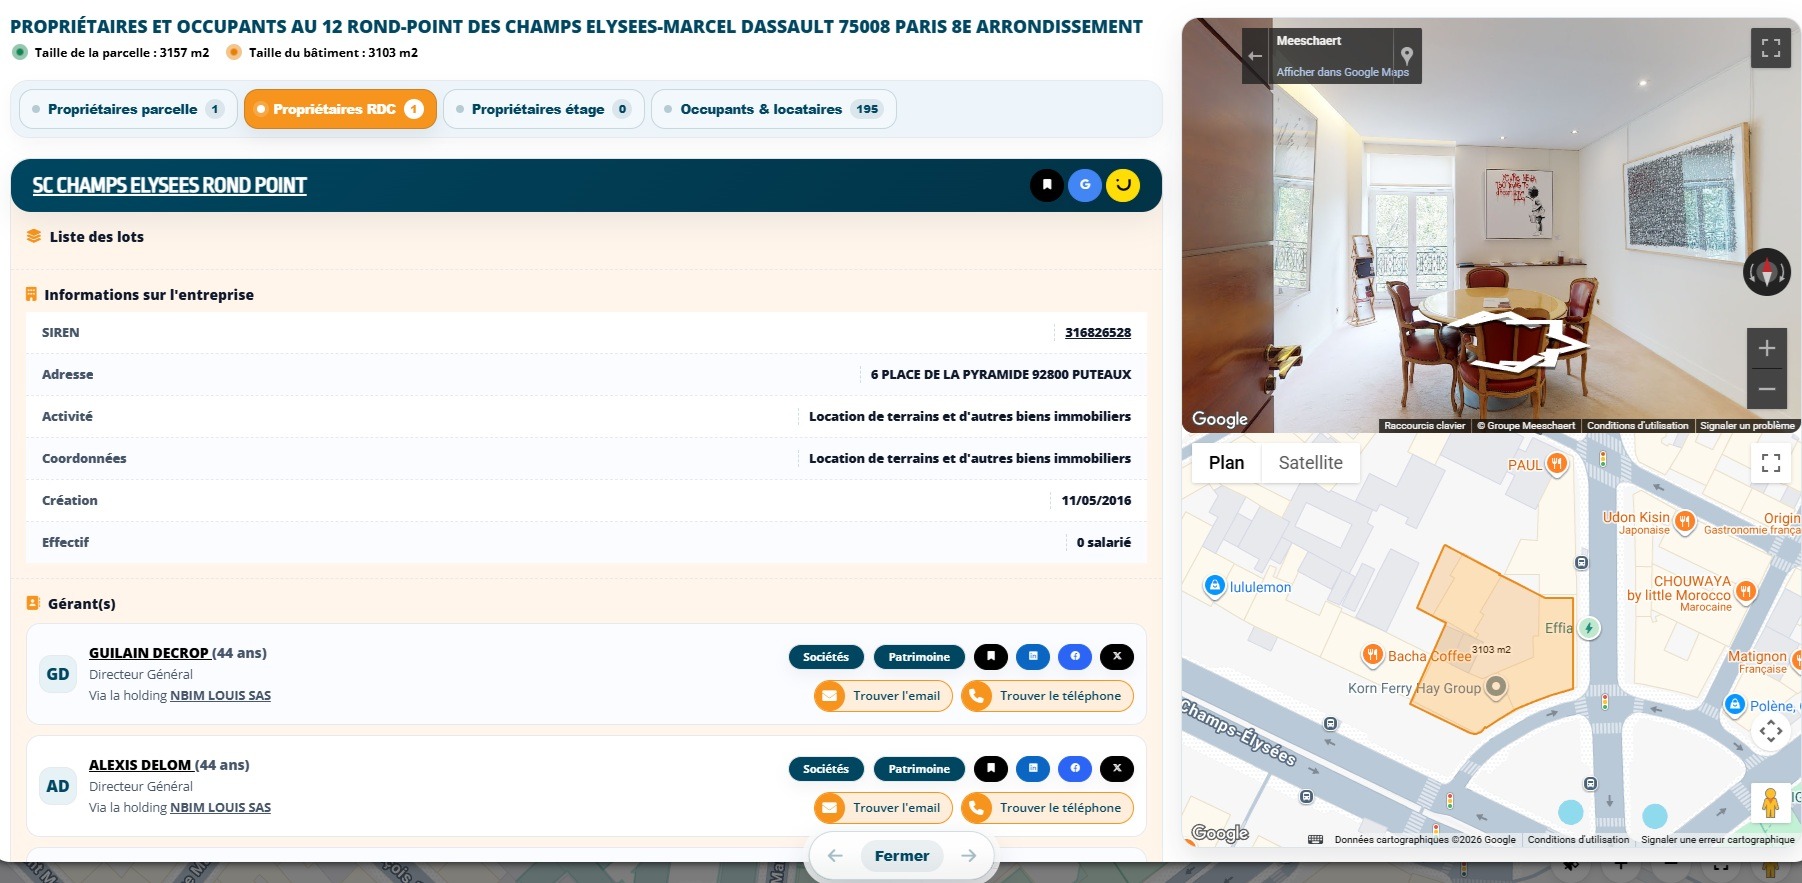Click the yellow smiley icon in company header
This screenshot has height=883, width=1802.
click(1123, 185)
